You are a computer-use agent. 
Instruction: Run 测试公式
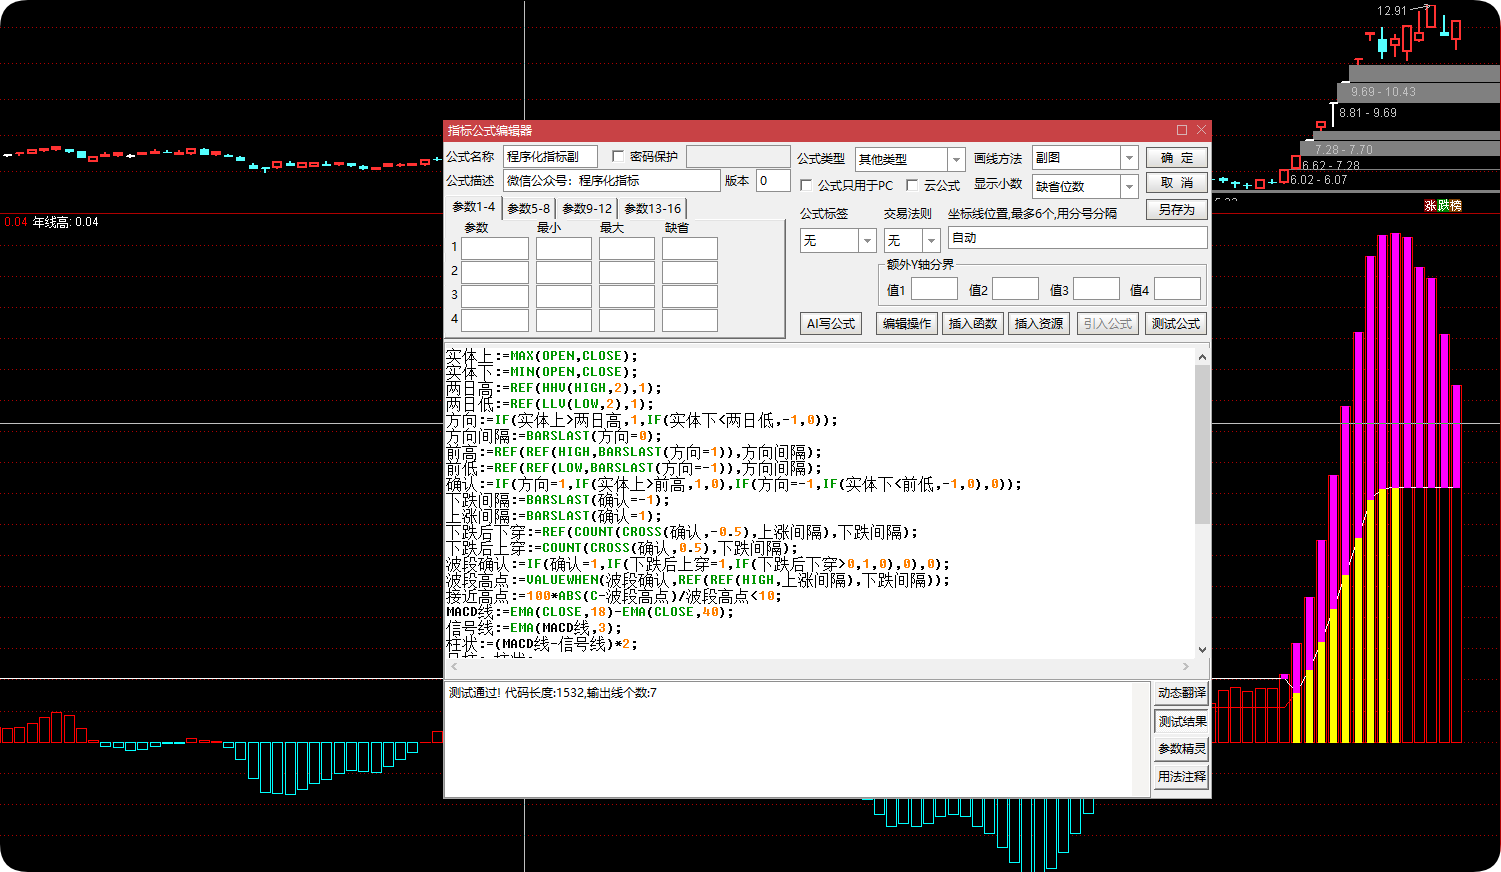coord(1176,324)
